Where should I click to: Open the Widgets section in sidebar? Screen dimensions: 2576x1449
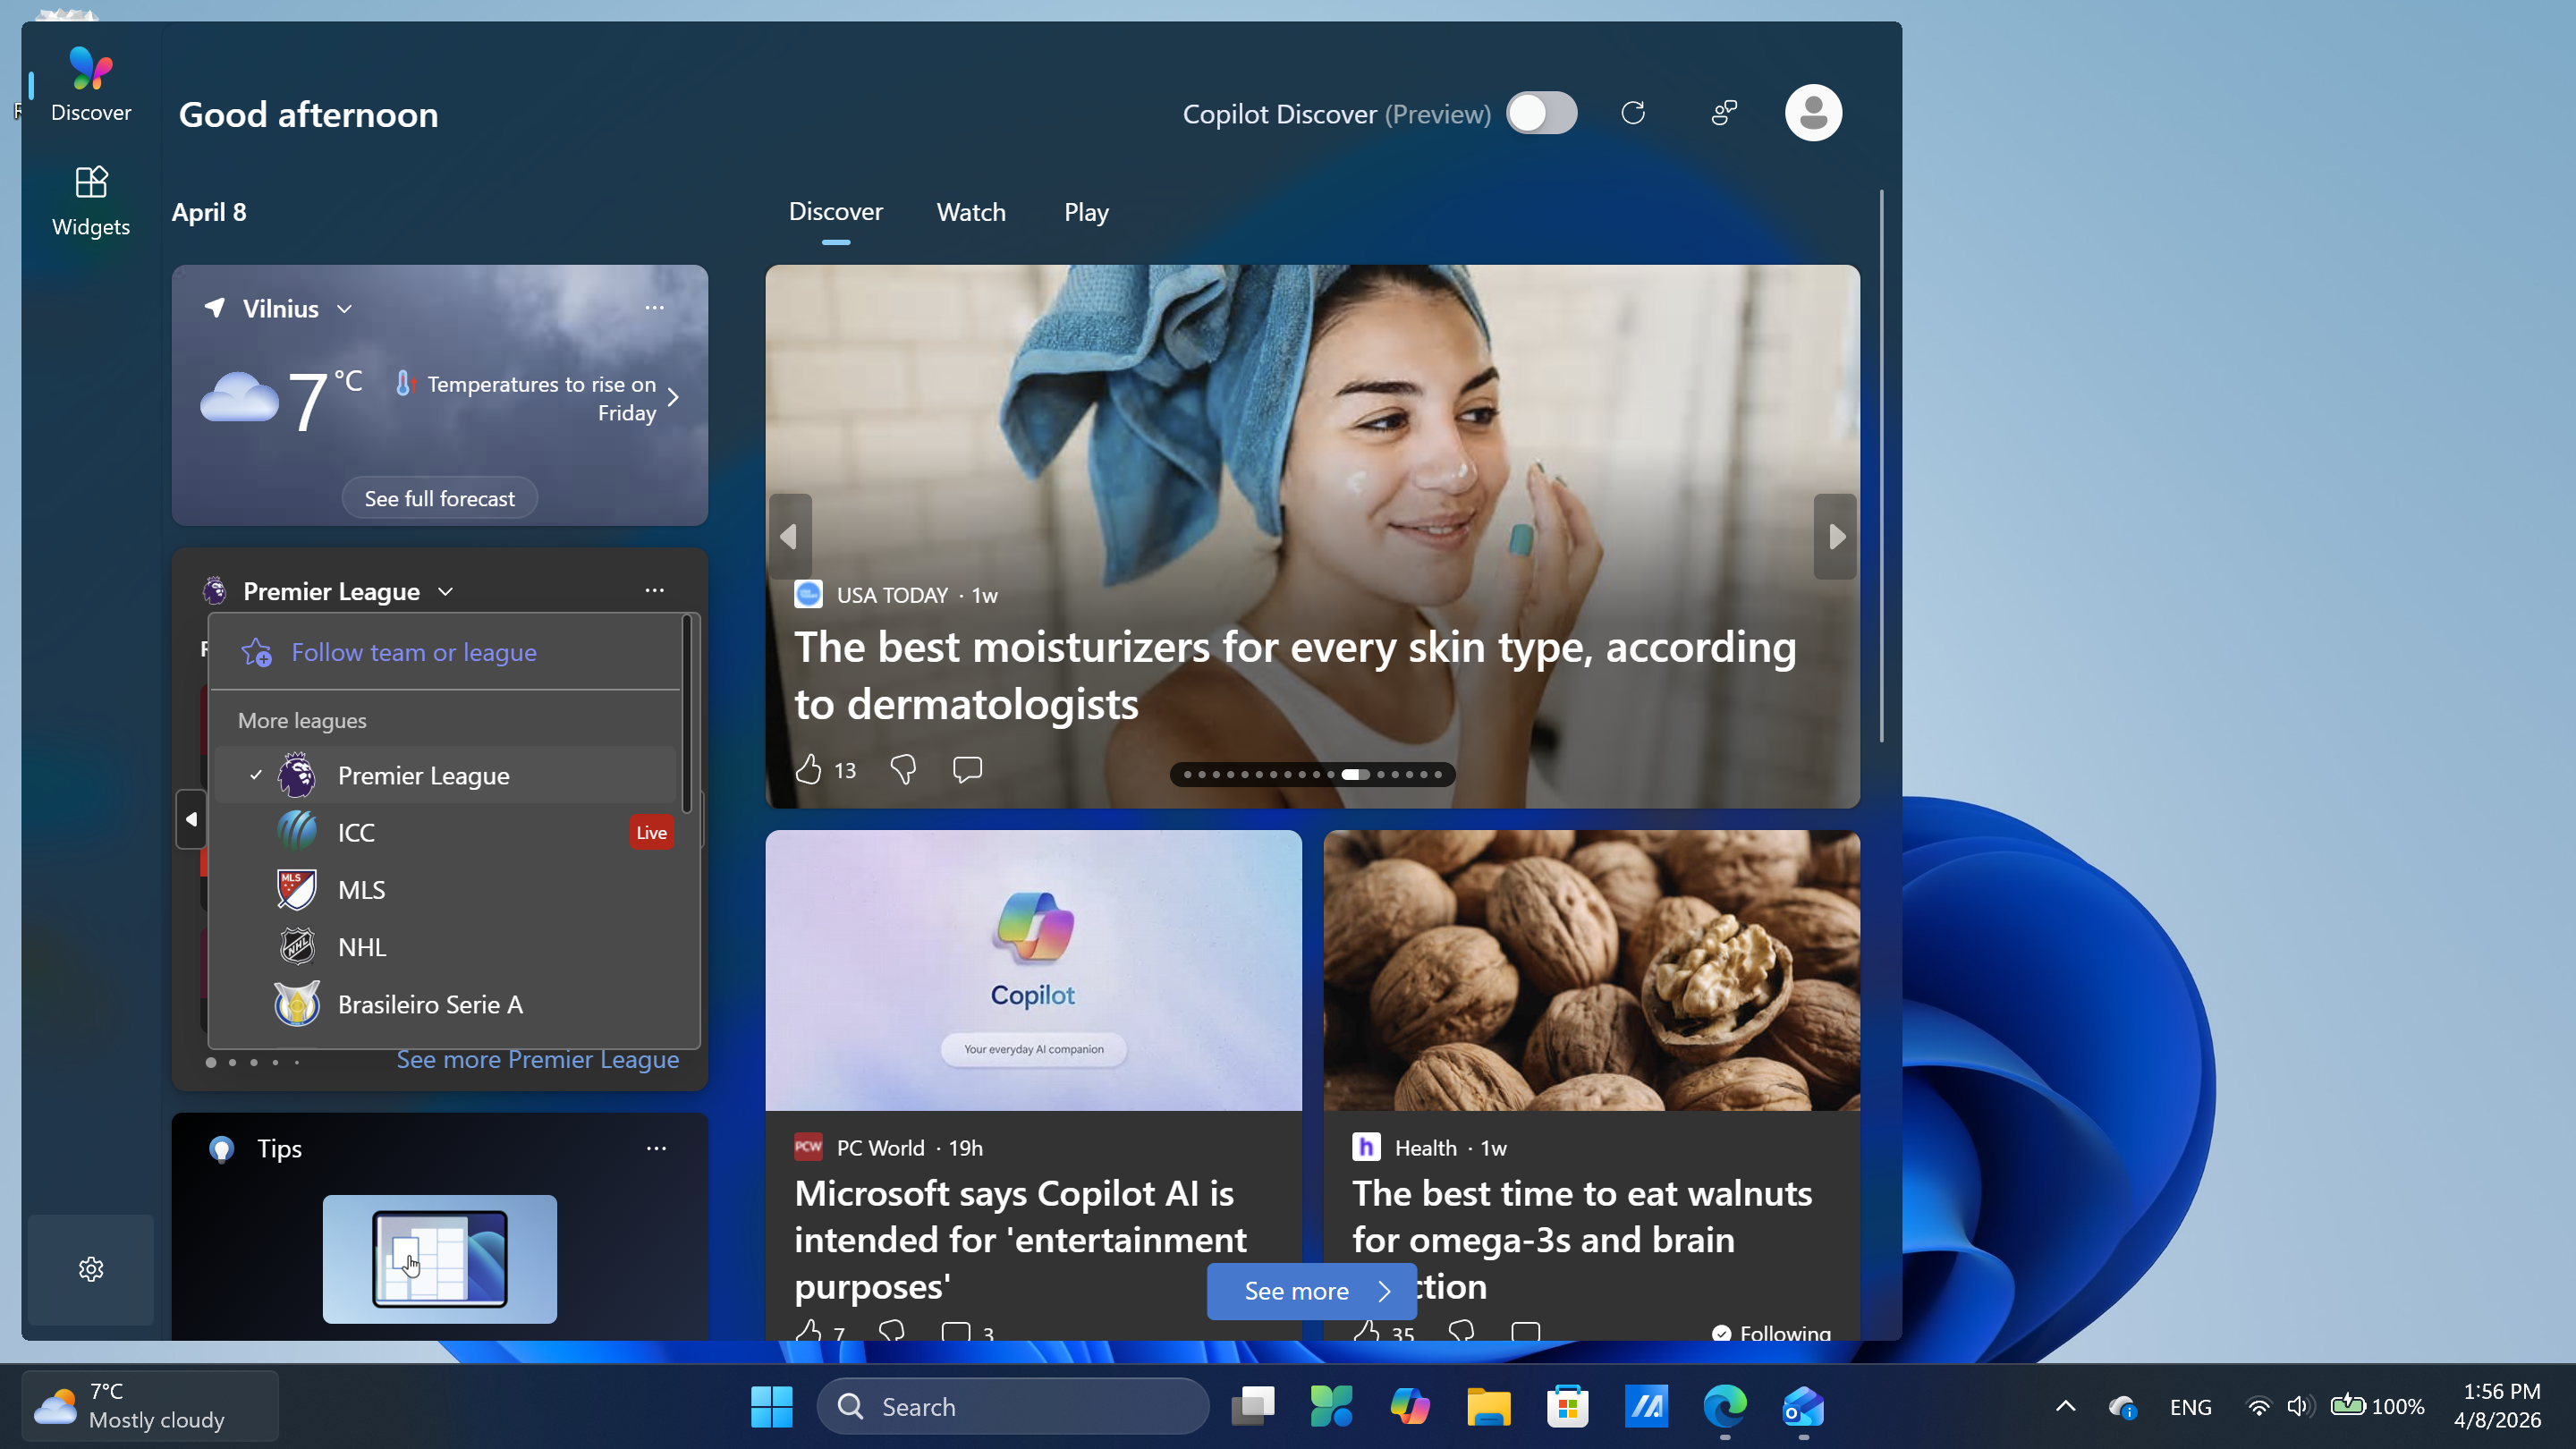pos(90,201)
